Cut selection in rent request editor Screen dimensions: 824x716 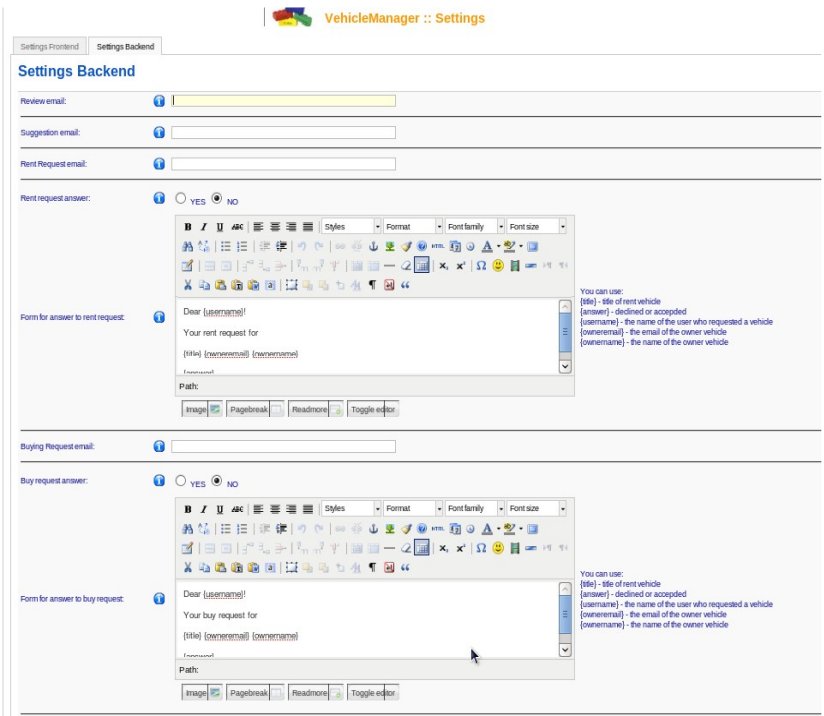(188, 285)
